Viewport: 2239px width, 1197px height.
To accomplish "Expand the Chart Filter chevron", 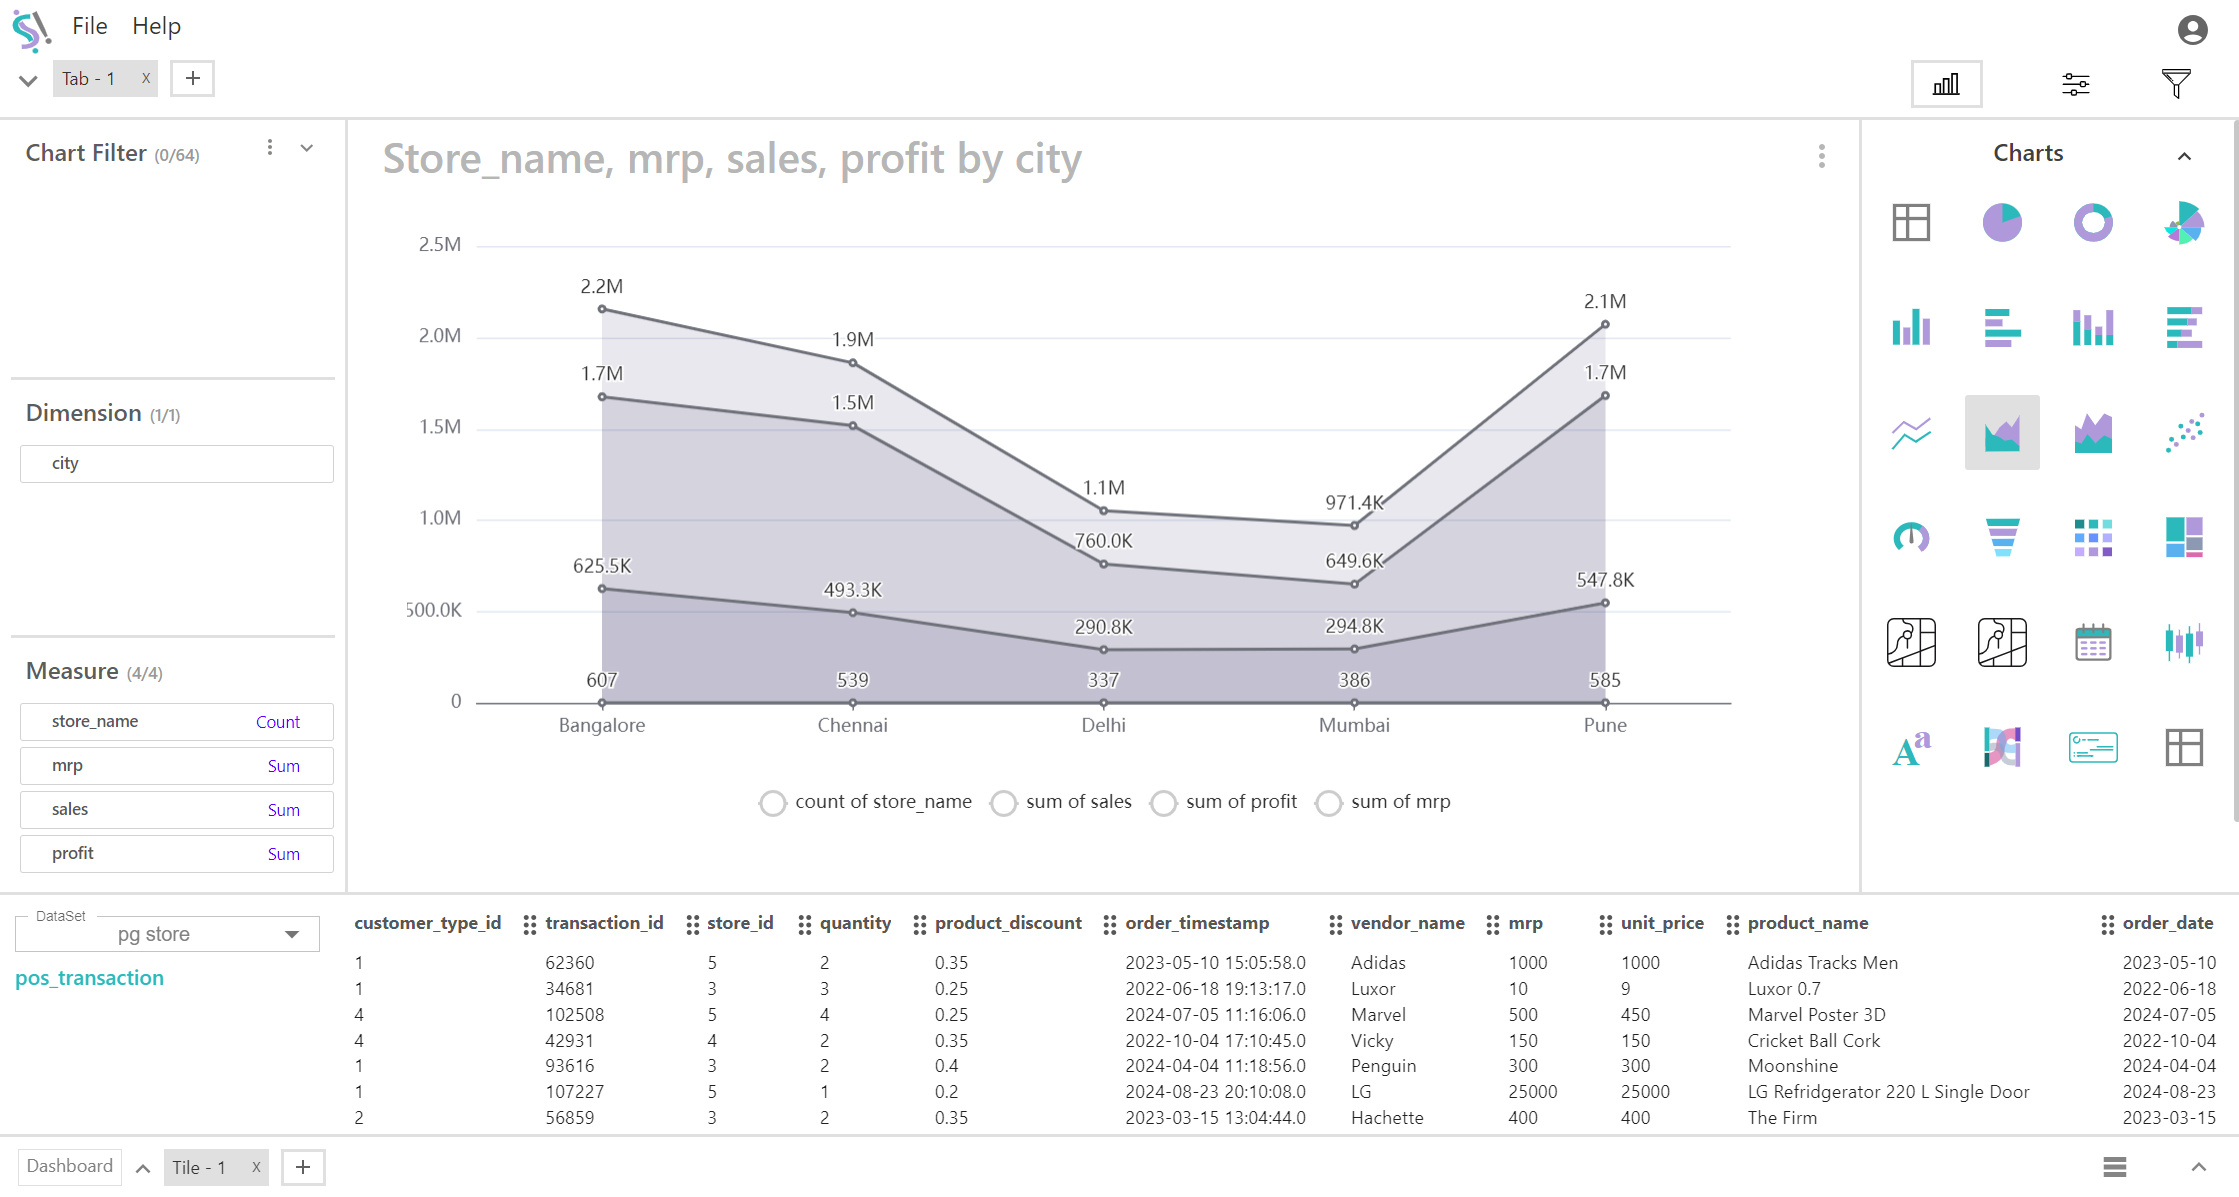I will coord(307,148).
